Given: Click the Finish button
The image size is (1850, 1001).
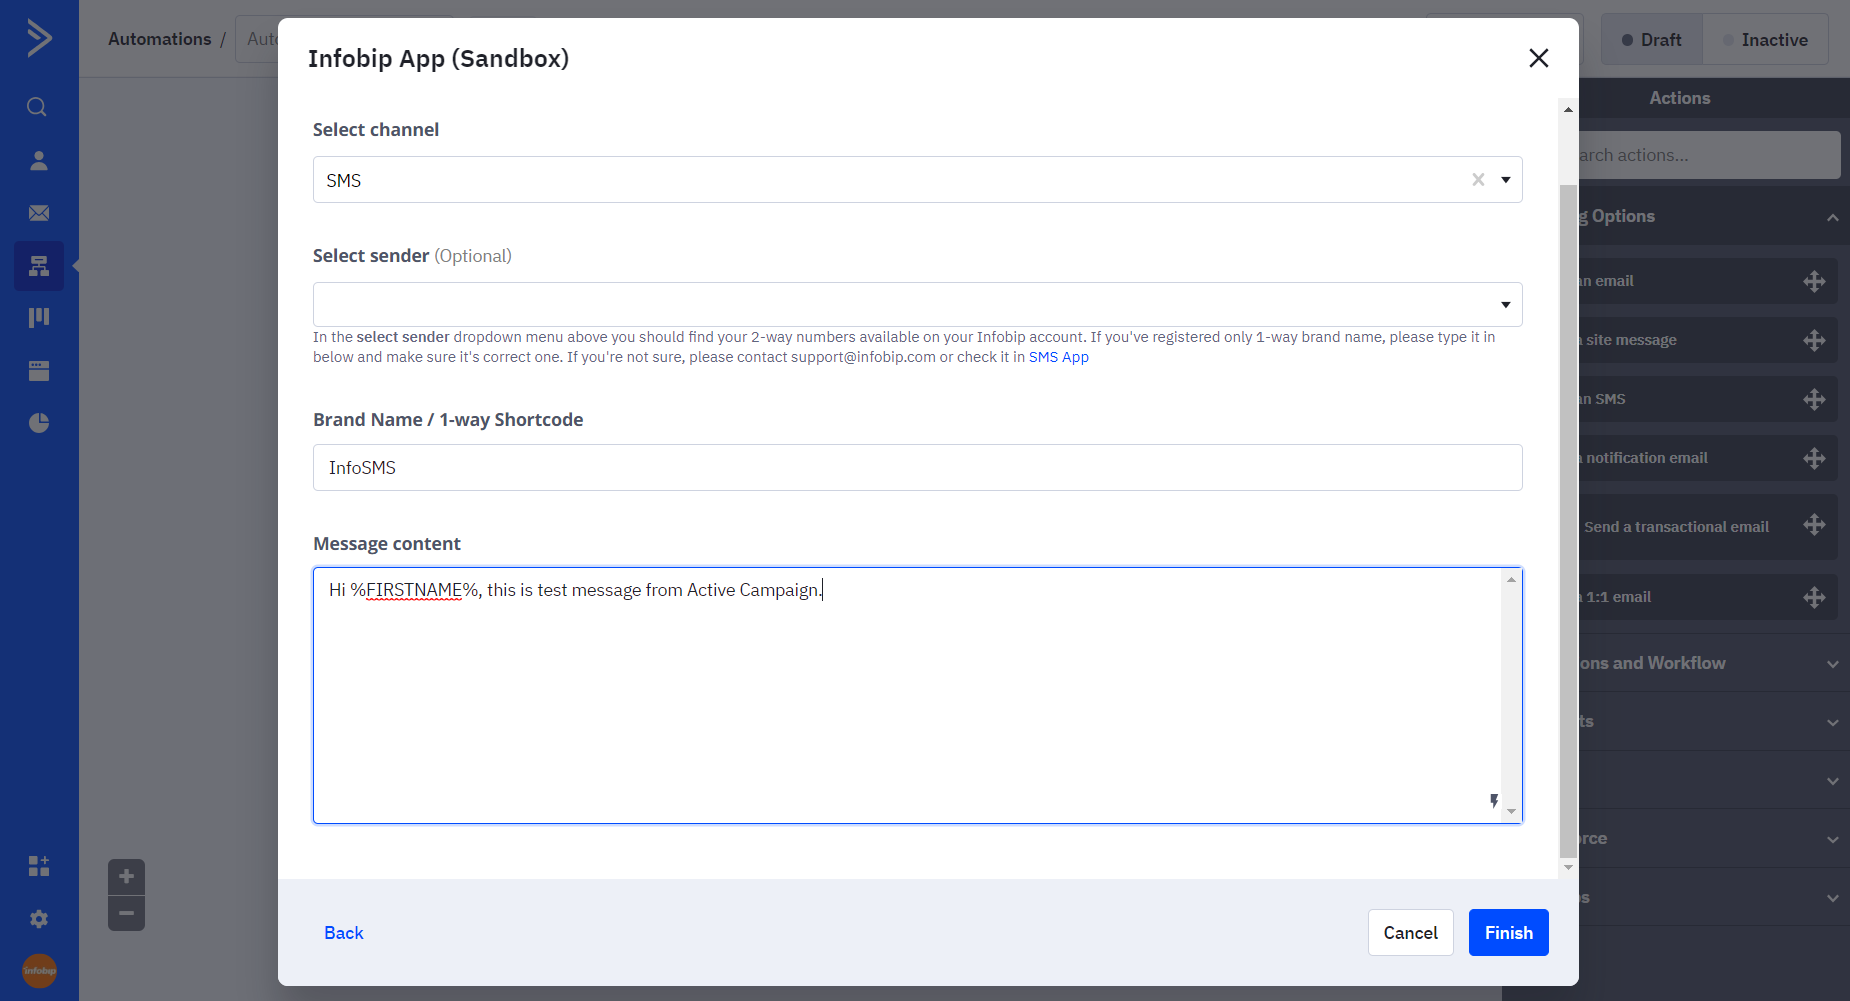Looking at the screenshot, I should point(1508,933).
